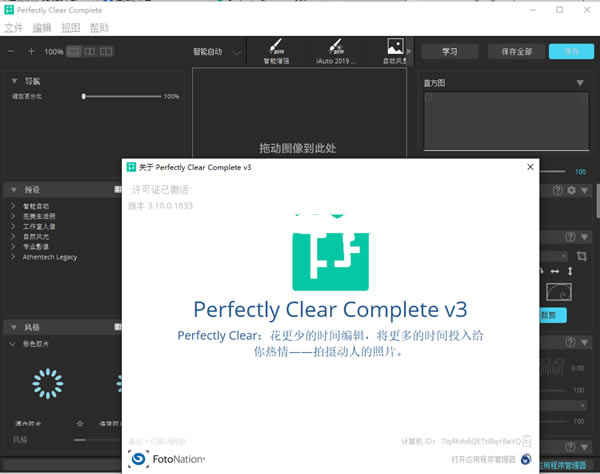Expand the 智能自动 preset group
This screenshot has height=474, width=600.
(x=13, y=206)
